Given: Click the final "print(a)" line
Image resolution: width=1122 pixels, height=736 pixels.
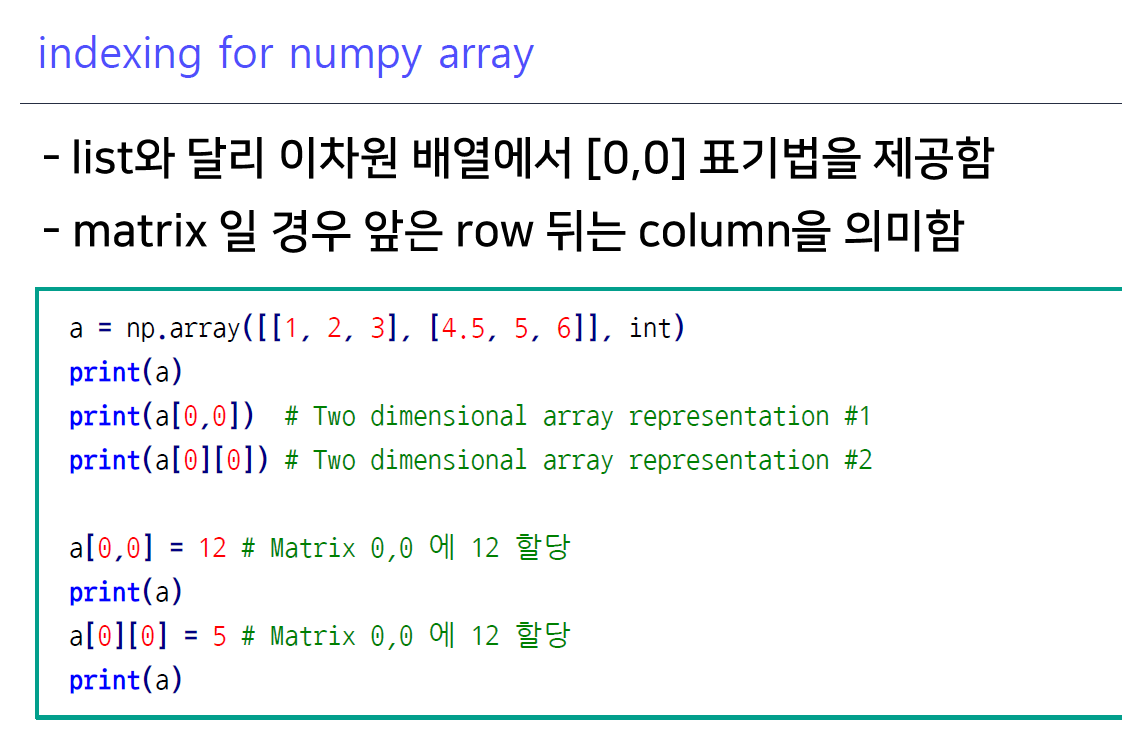Looking at the screenshot, I should point(126,680).
